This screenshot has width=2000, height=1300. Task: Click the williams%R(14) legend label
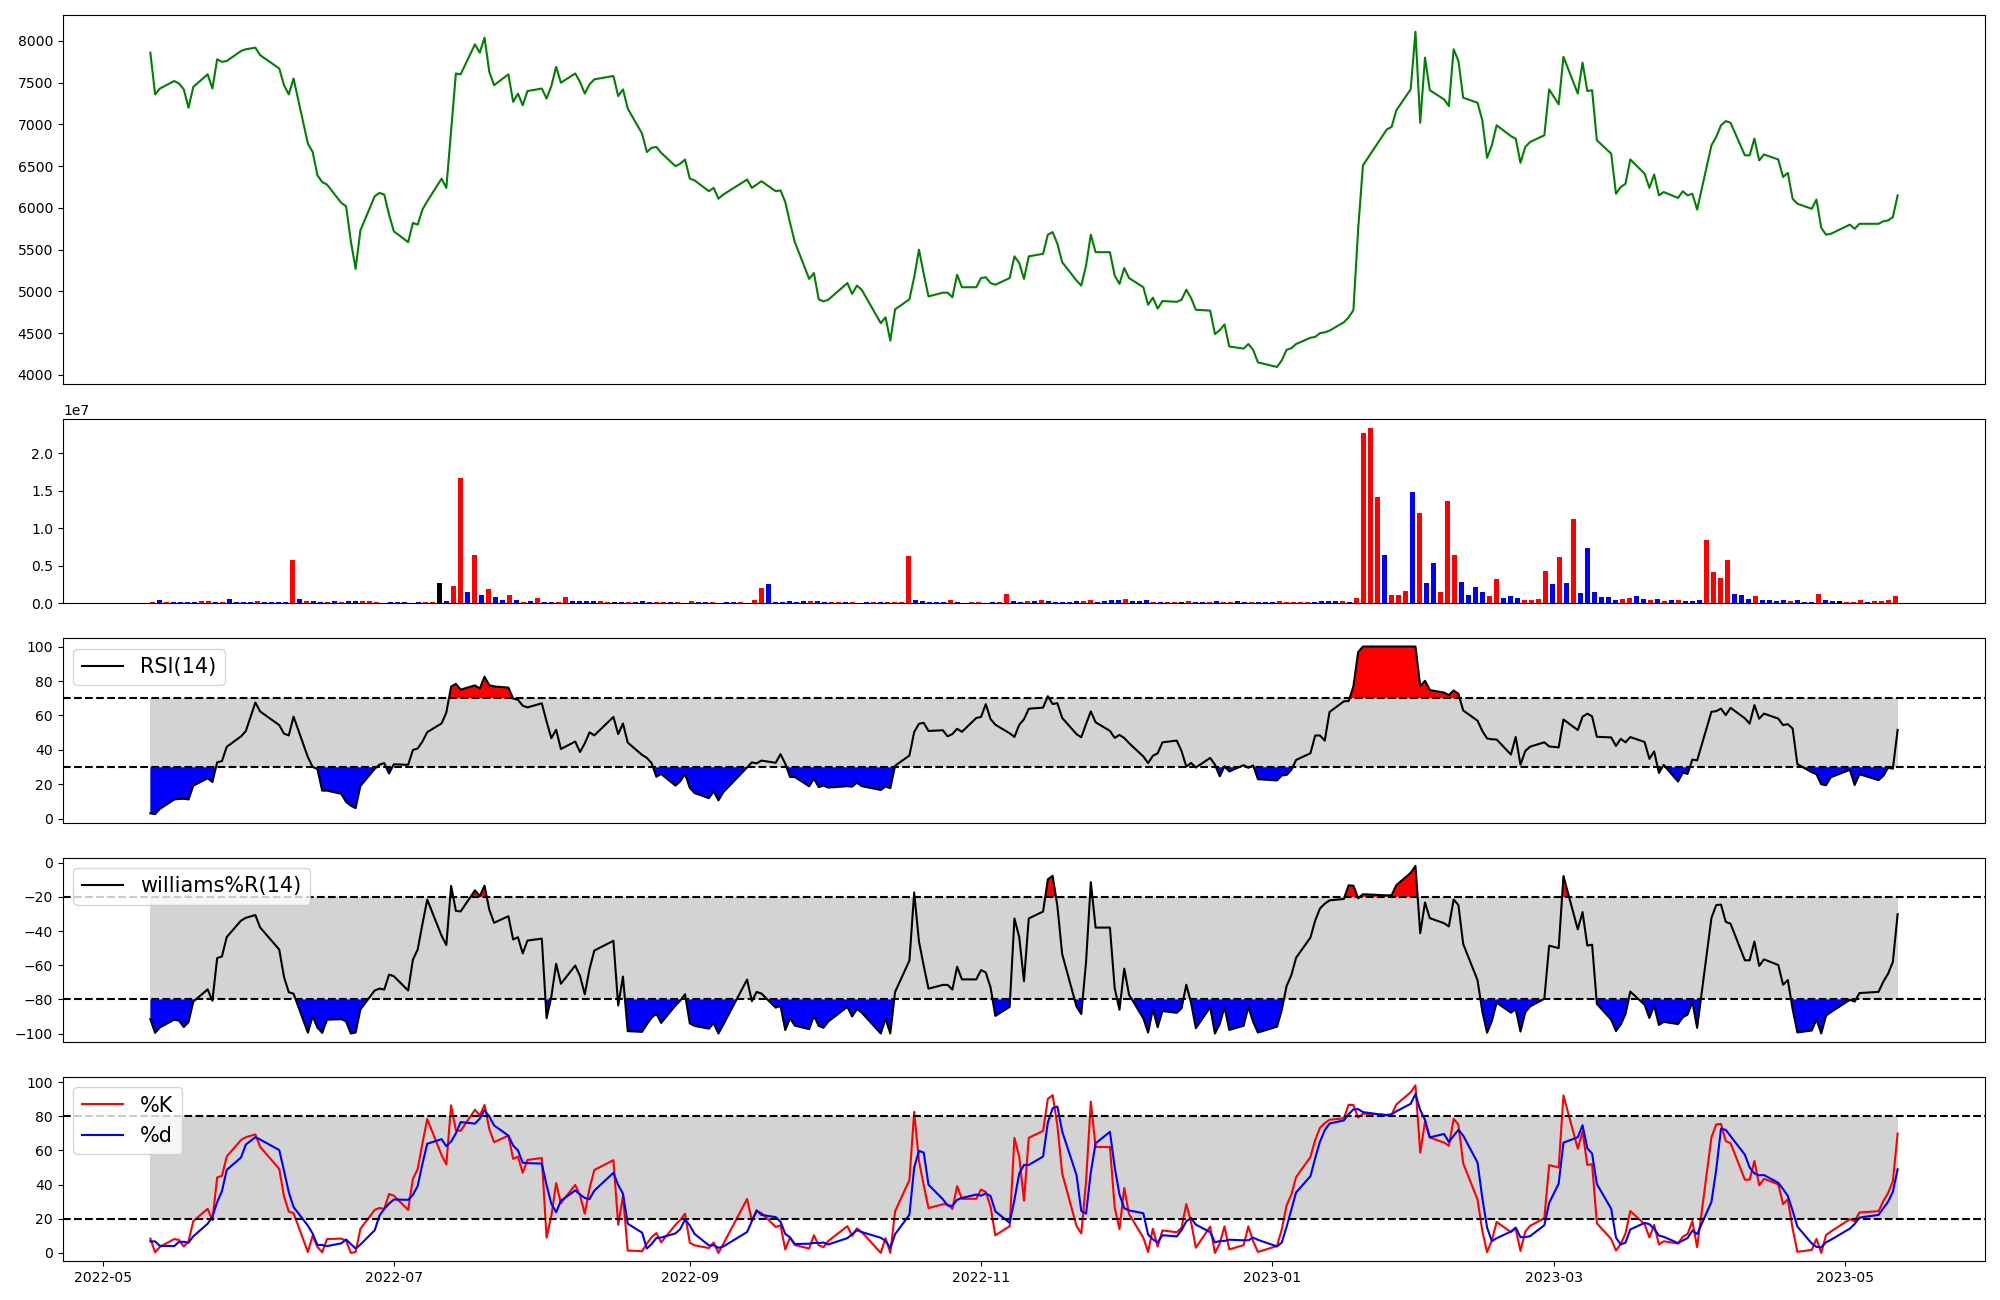[220, 885]
